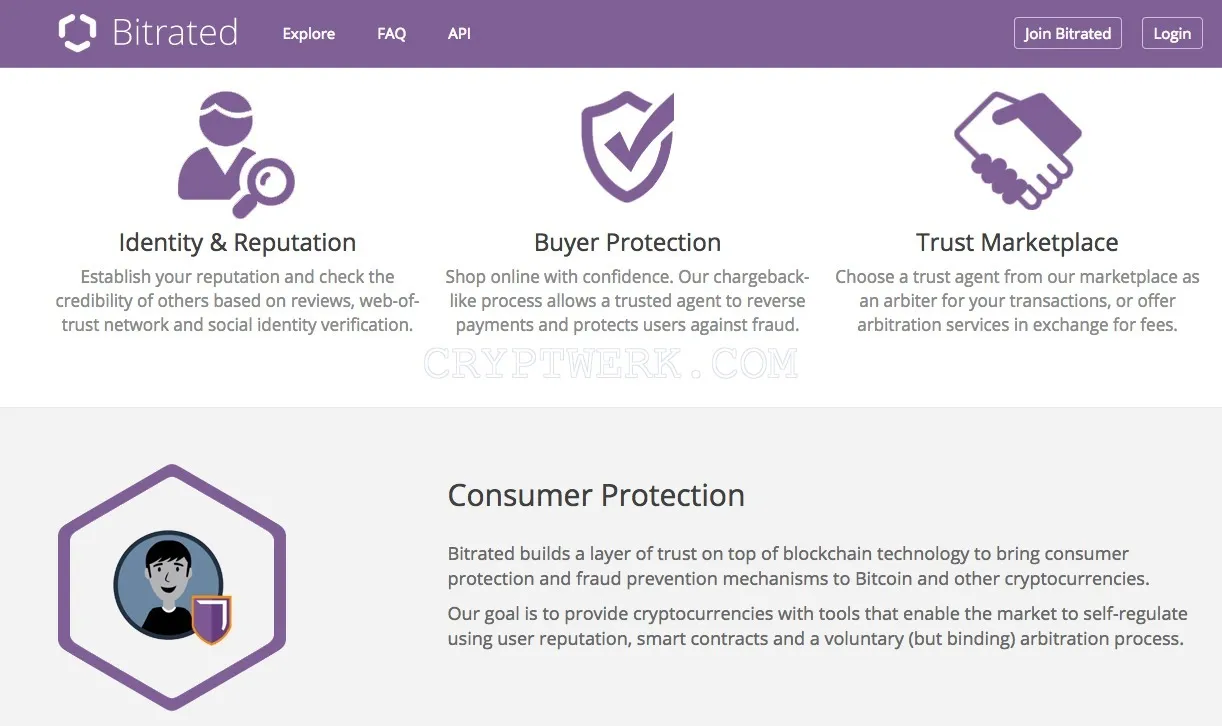
Task: Select the Identity & Reputation heading
Action: point(237,243)
